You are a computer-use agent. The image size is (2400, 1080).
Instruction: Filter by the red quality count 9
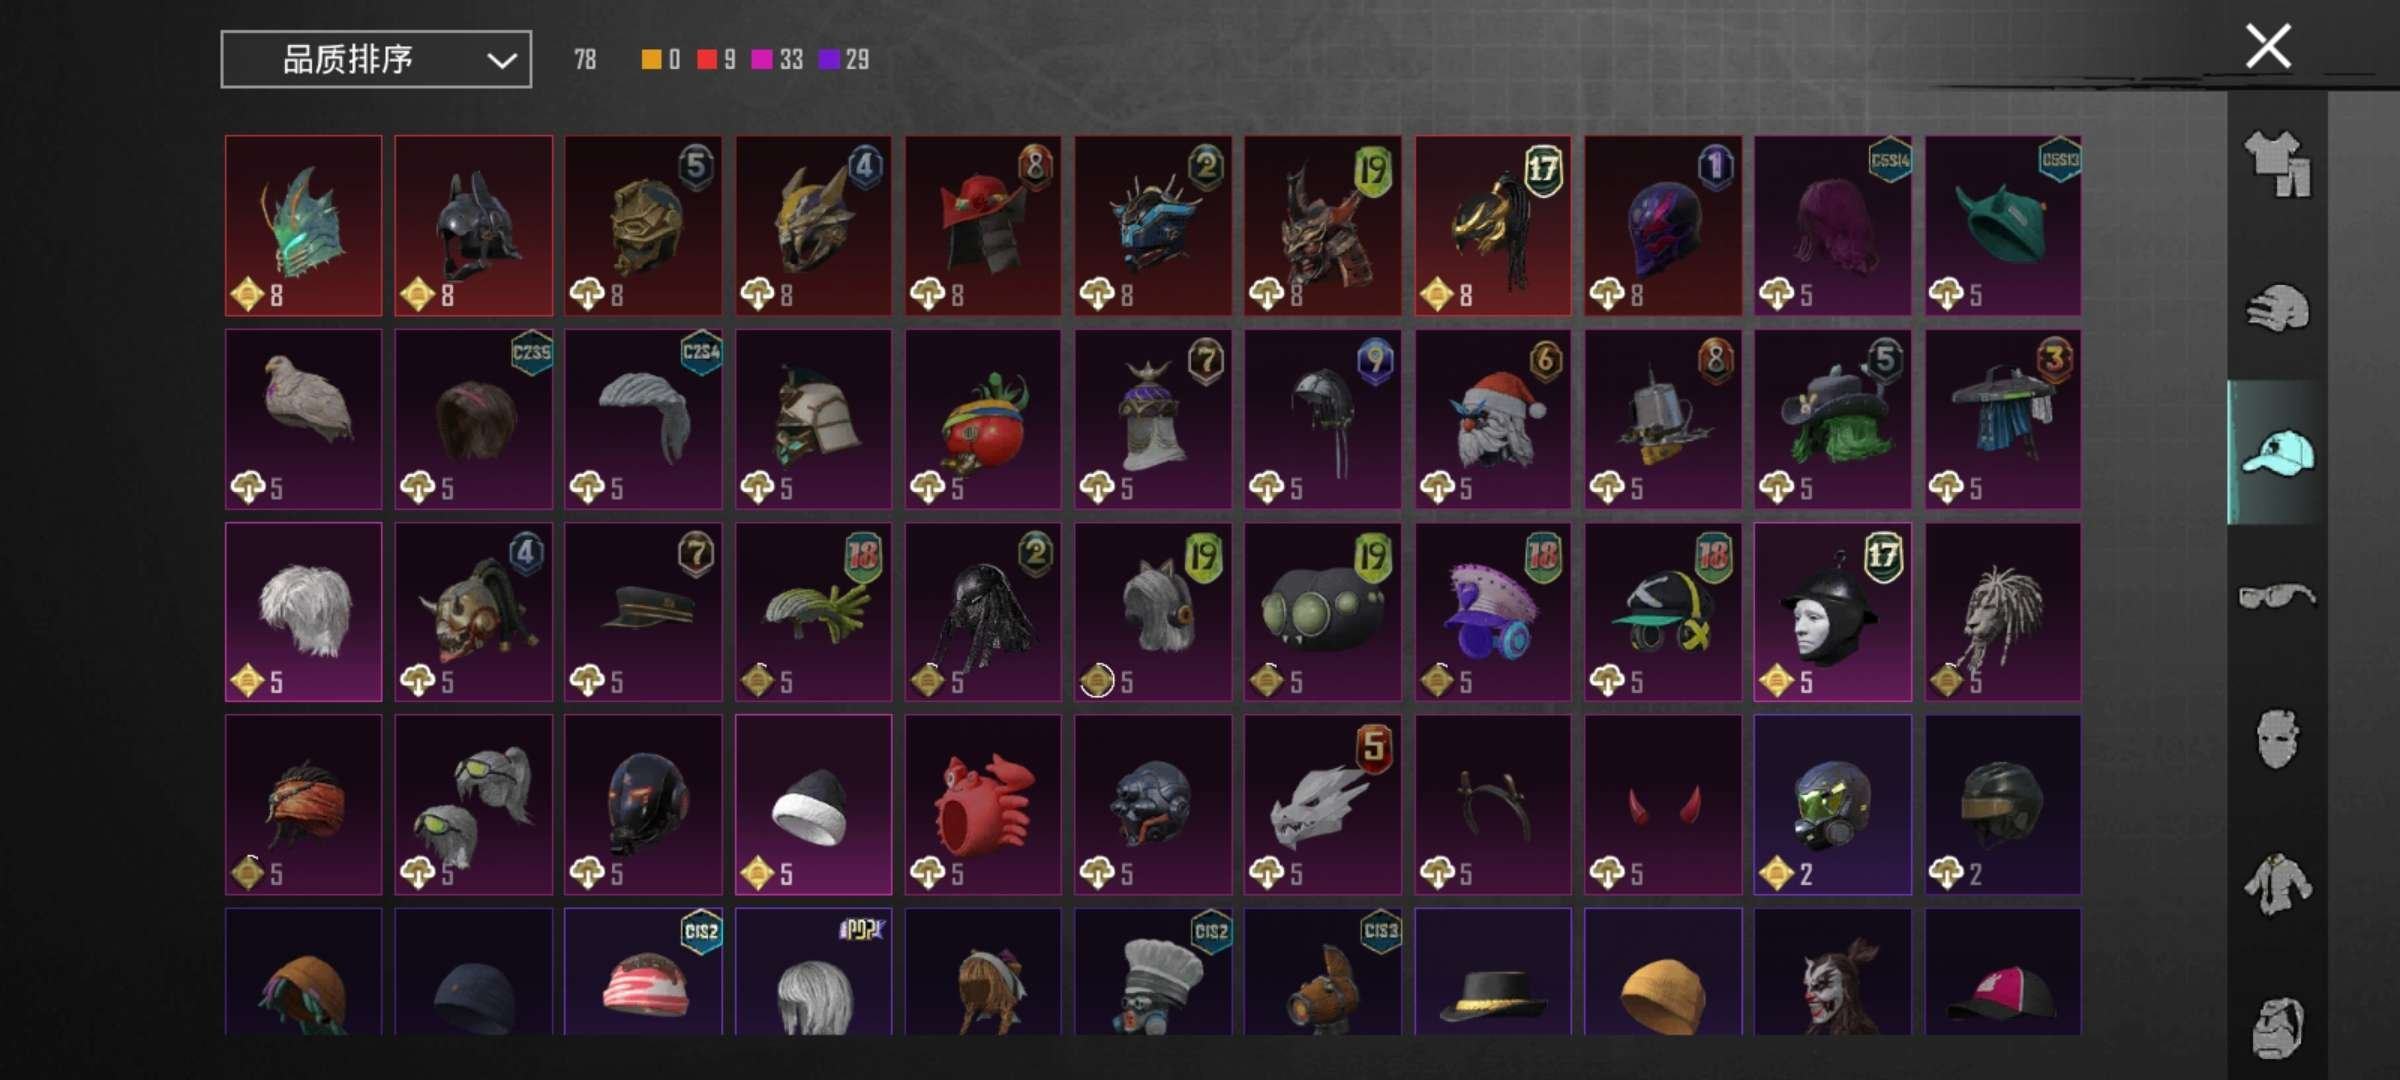[717, 60]
